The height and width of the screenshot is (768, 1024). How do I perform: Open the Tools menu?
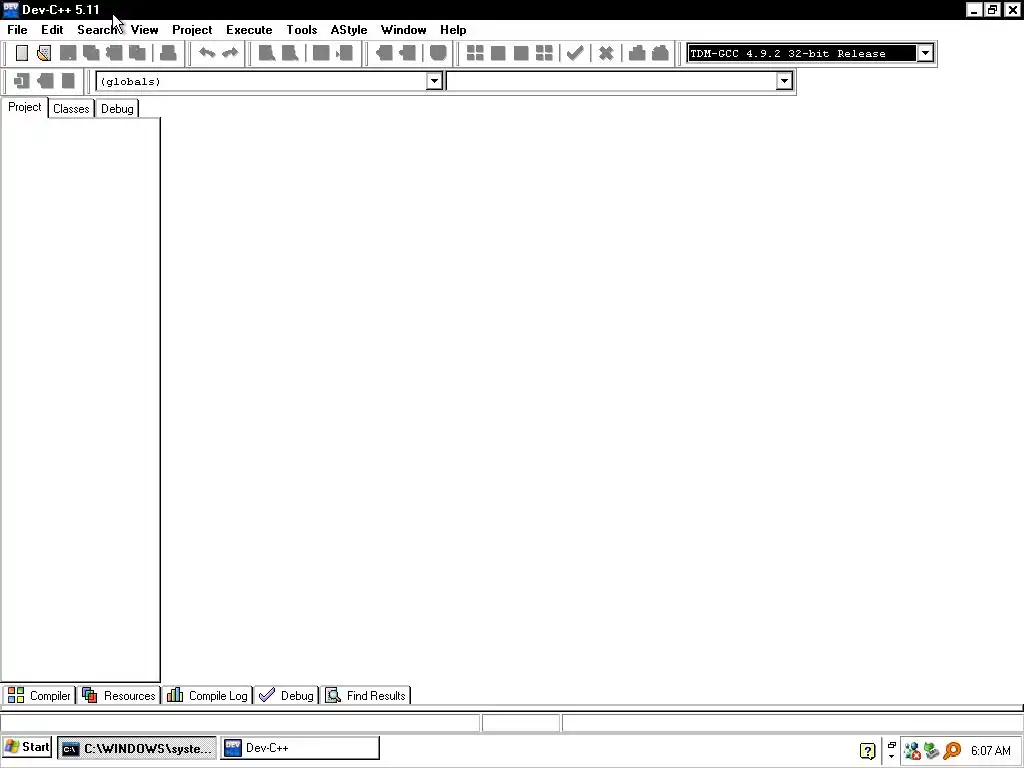click(x=302, y=30)
